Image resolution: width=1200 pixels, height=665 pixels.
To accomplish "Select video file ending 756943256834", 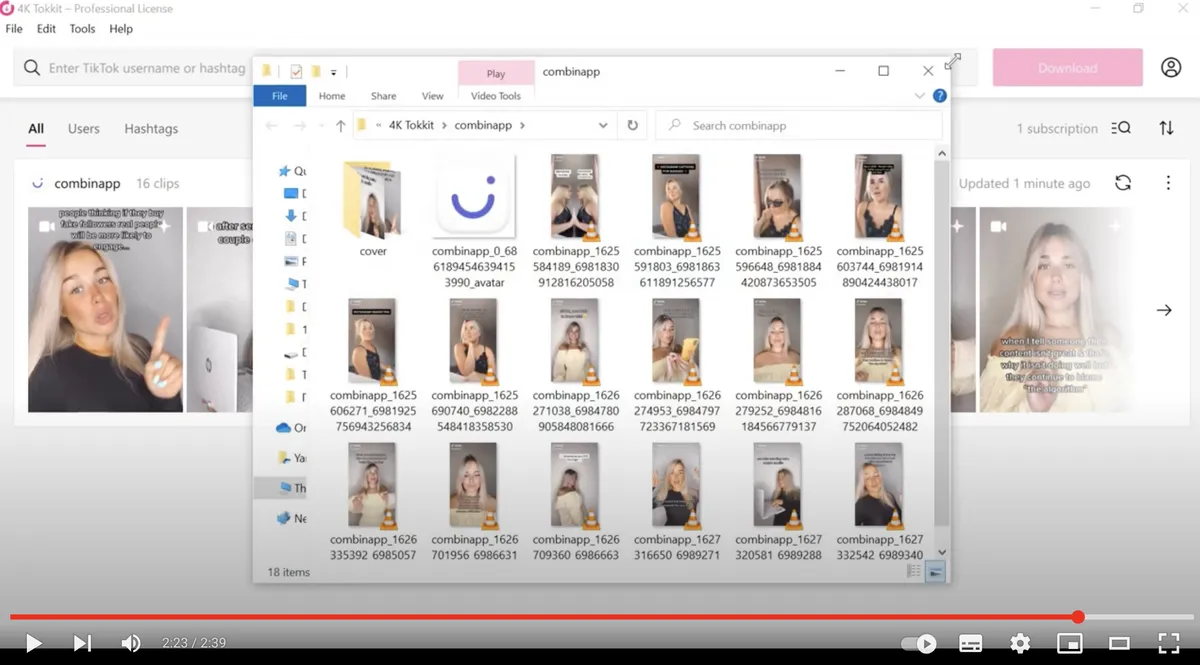I will [373, 365].
